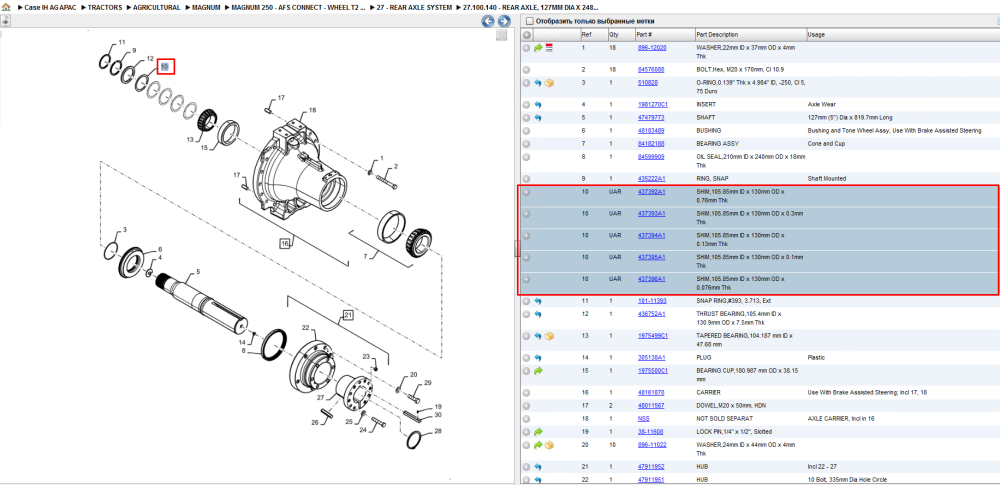Go to previous diagram with left arrow
The image size is (1000, 485).
tap(487, 22)
